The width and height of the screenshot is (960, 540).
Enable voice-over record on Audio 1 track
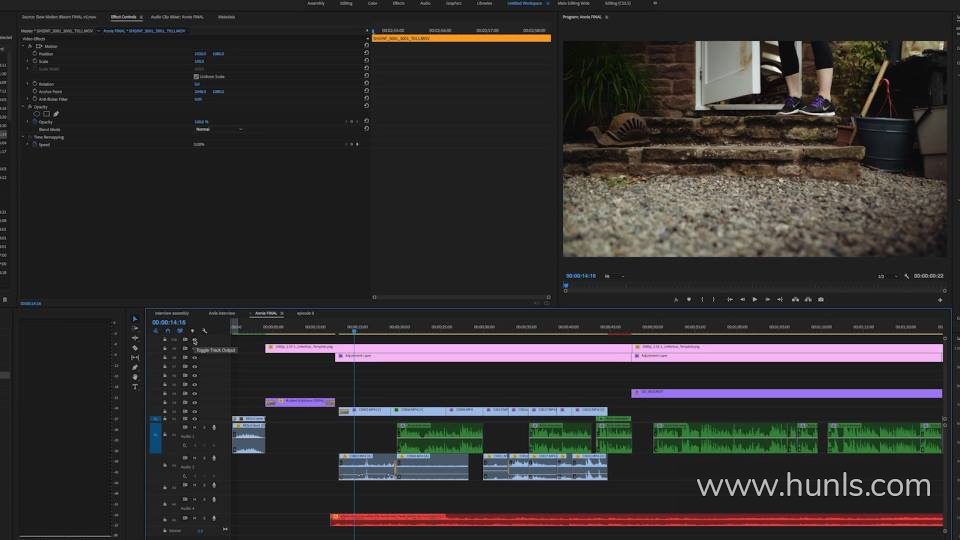point(214,427)
